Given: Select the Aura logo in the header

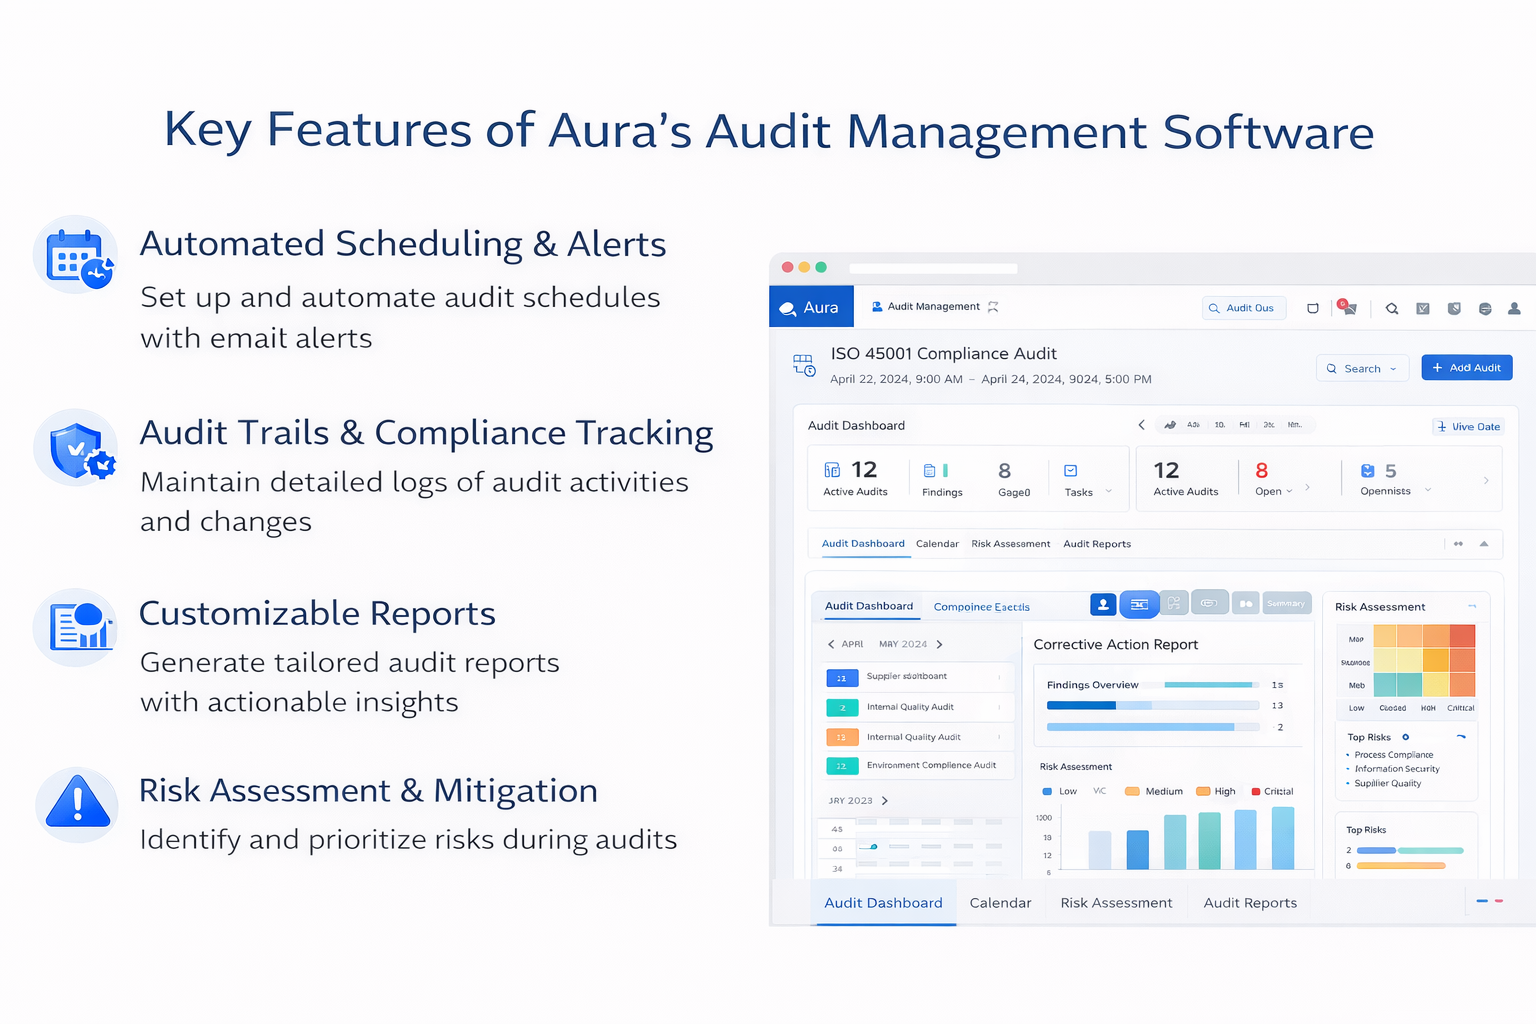Looking at the screenshot, I should coord(811,306).
